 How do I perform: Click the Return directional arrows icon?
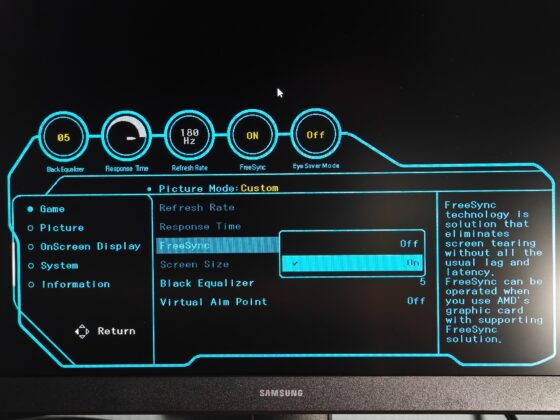coord(82,331)
